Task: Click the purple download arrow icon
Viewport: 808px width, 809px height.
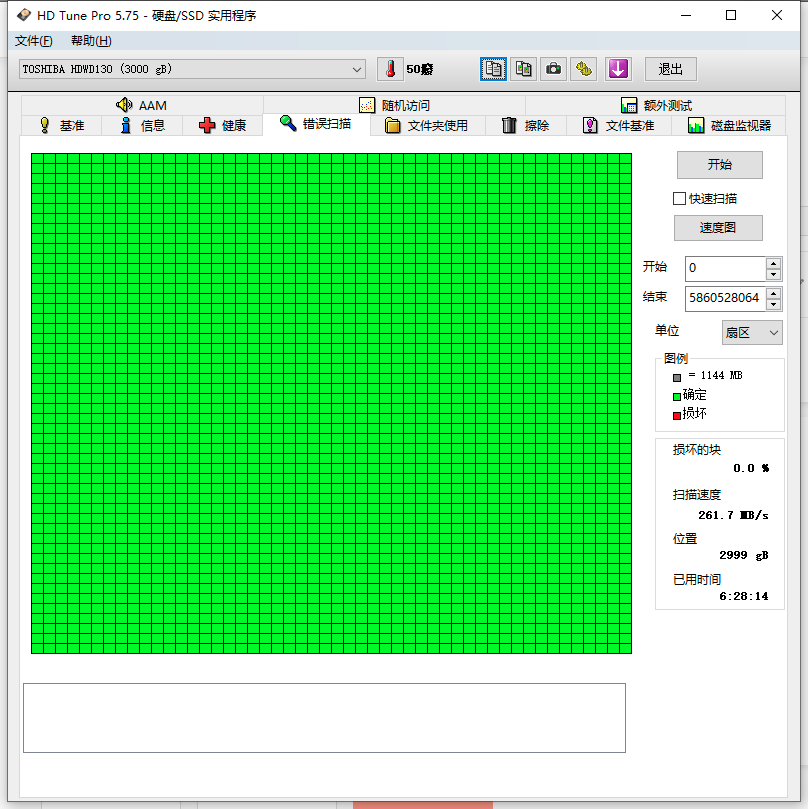Action: tap(618, 69)
